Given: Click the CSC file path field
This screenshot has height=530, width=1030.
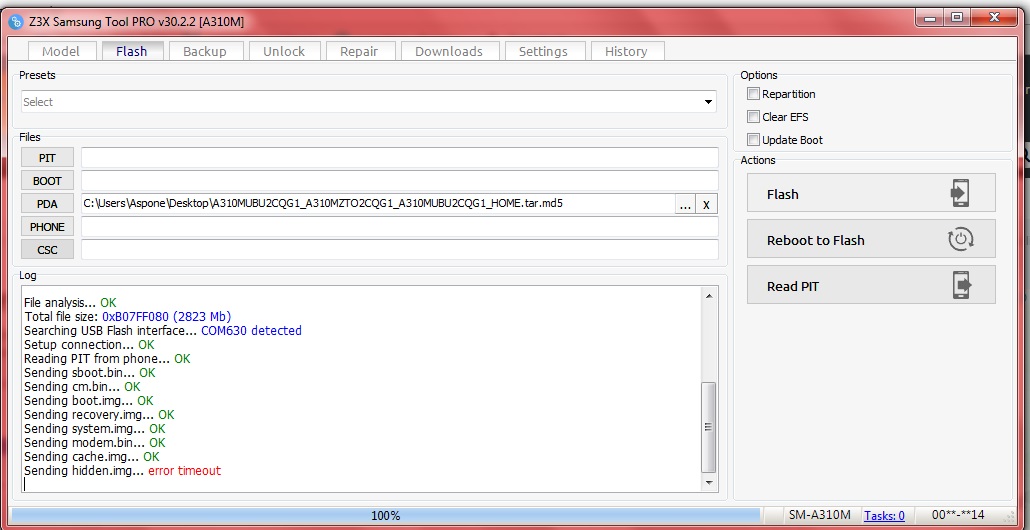Looking at the screenshot, I should click(400, 250).
